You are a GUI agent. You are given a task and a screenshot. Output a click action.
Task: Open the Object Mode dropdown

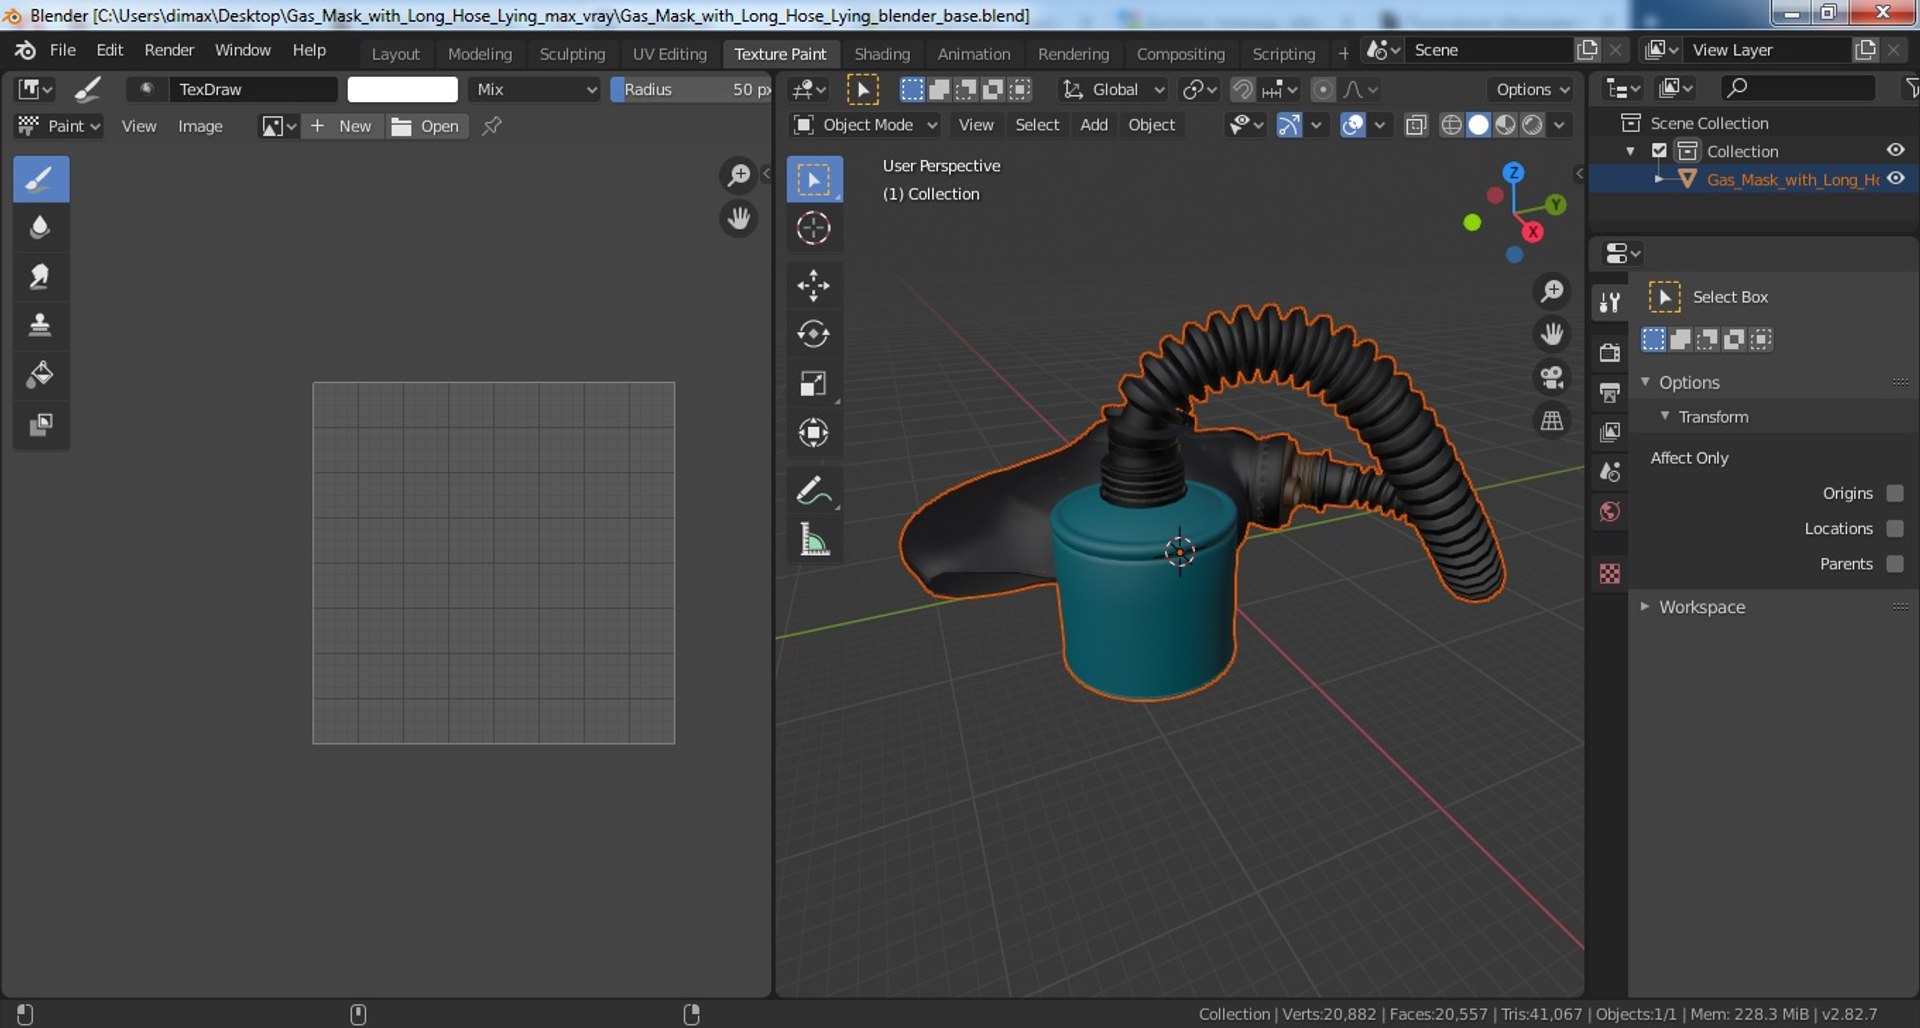tap(865, 125)
